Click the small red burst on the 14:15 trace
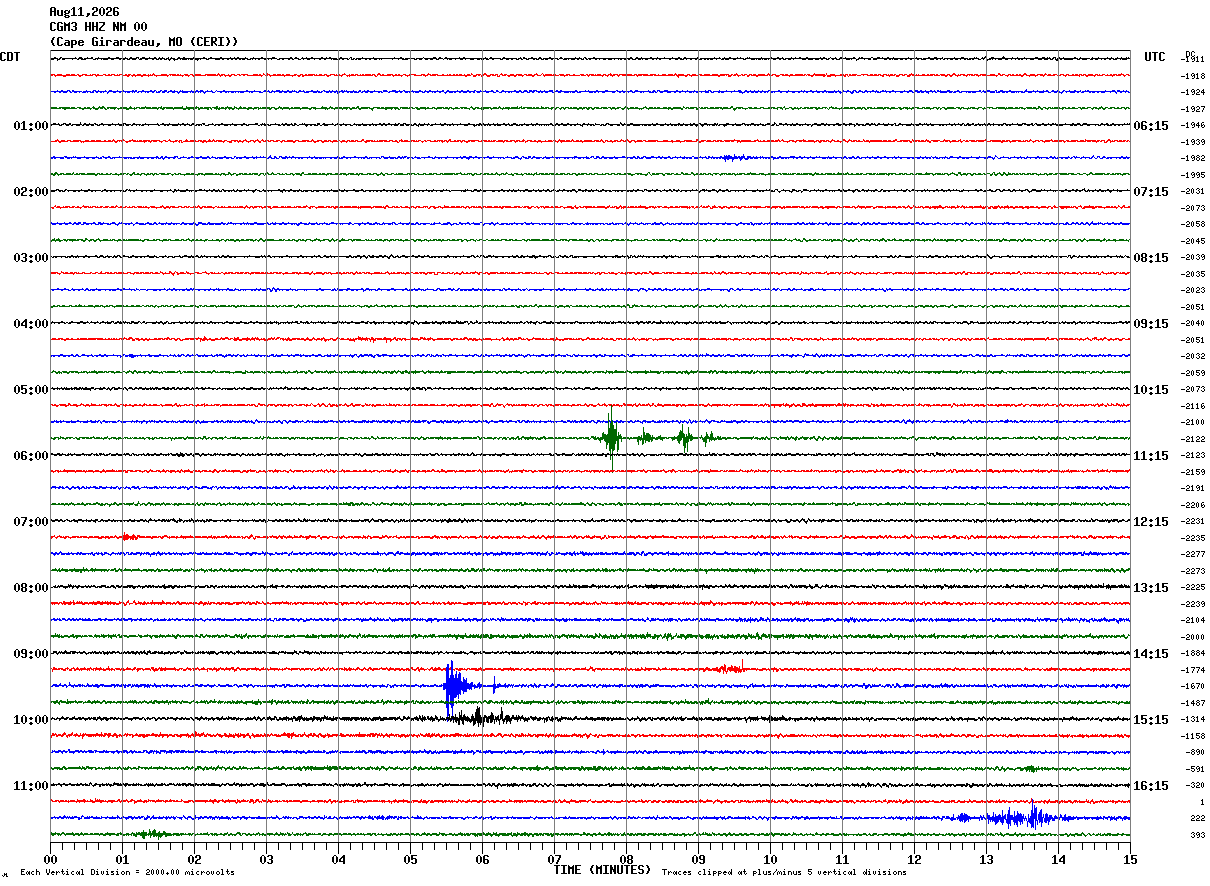 [731, 668]
